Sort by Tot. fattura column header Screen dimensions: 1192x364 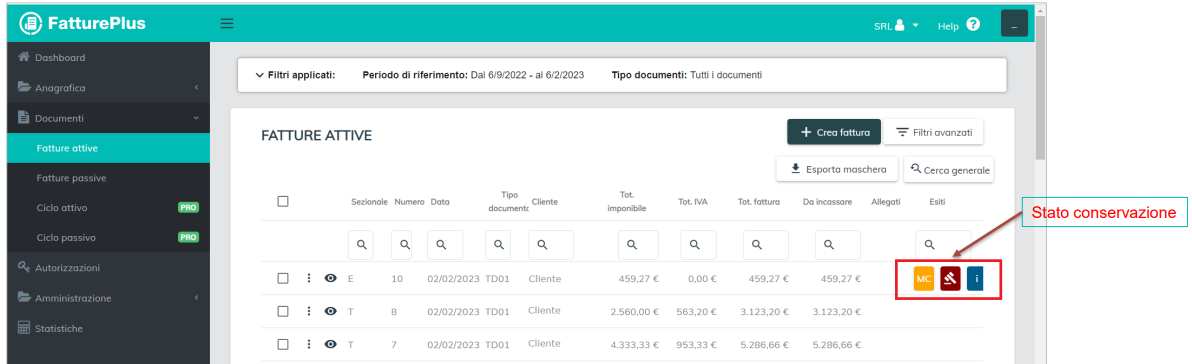coord(759,202)
